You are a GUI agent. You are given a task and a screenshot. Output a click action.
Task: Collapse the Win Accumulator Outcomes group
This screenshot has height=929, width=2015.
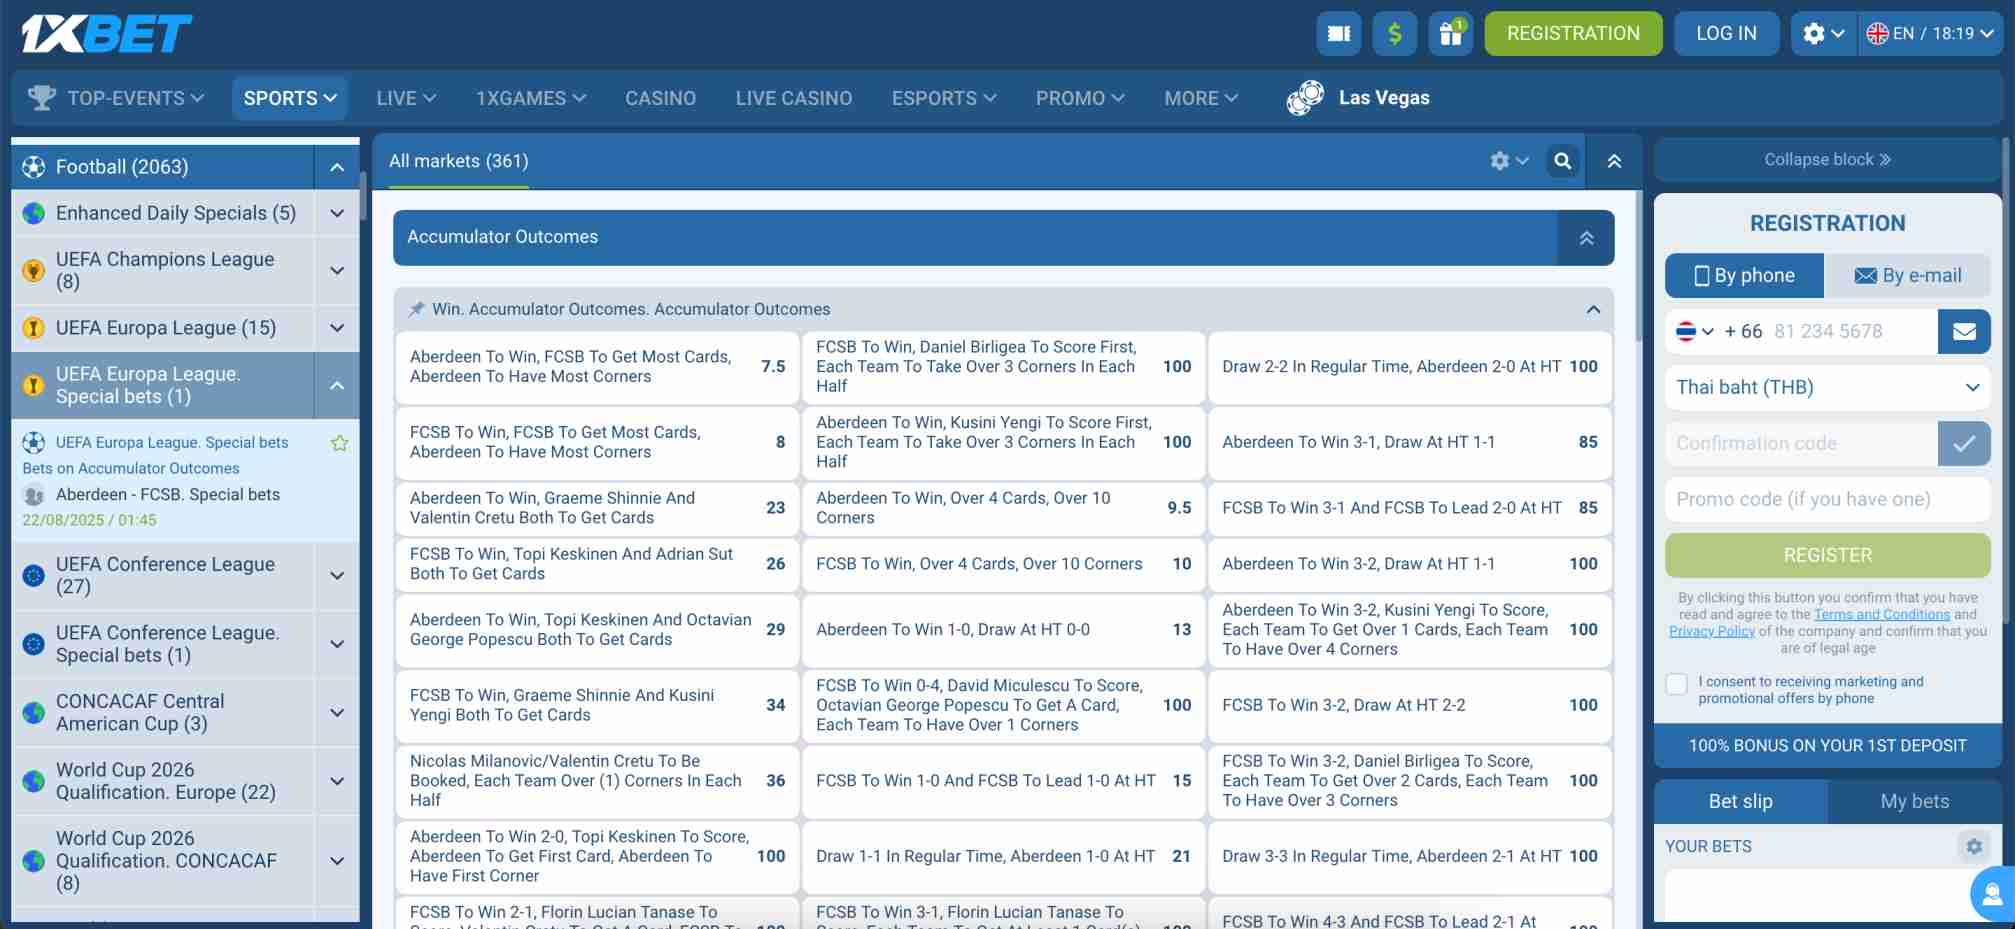(1593, 310)
